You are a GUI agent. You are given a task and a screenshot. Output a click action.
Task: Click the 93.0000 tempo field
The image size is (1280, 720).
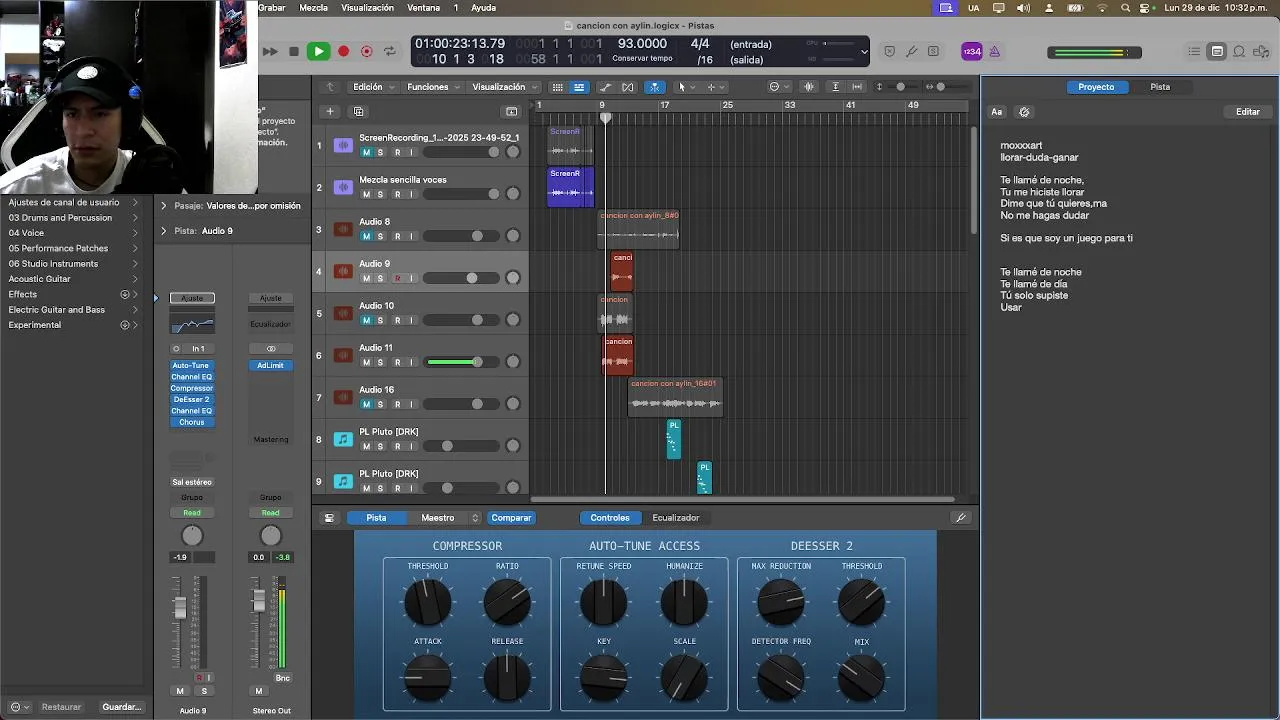click(642, 44)
